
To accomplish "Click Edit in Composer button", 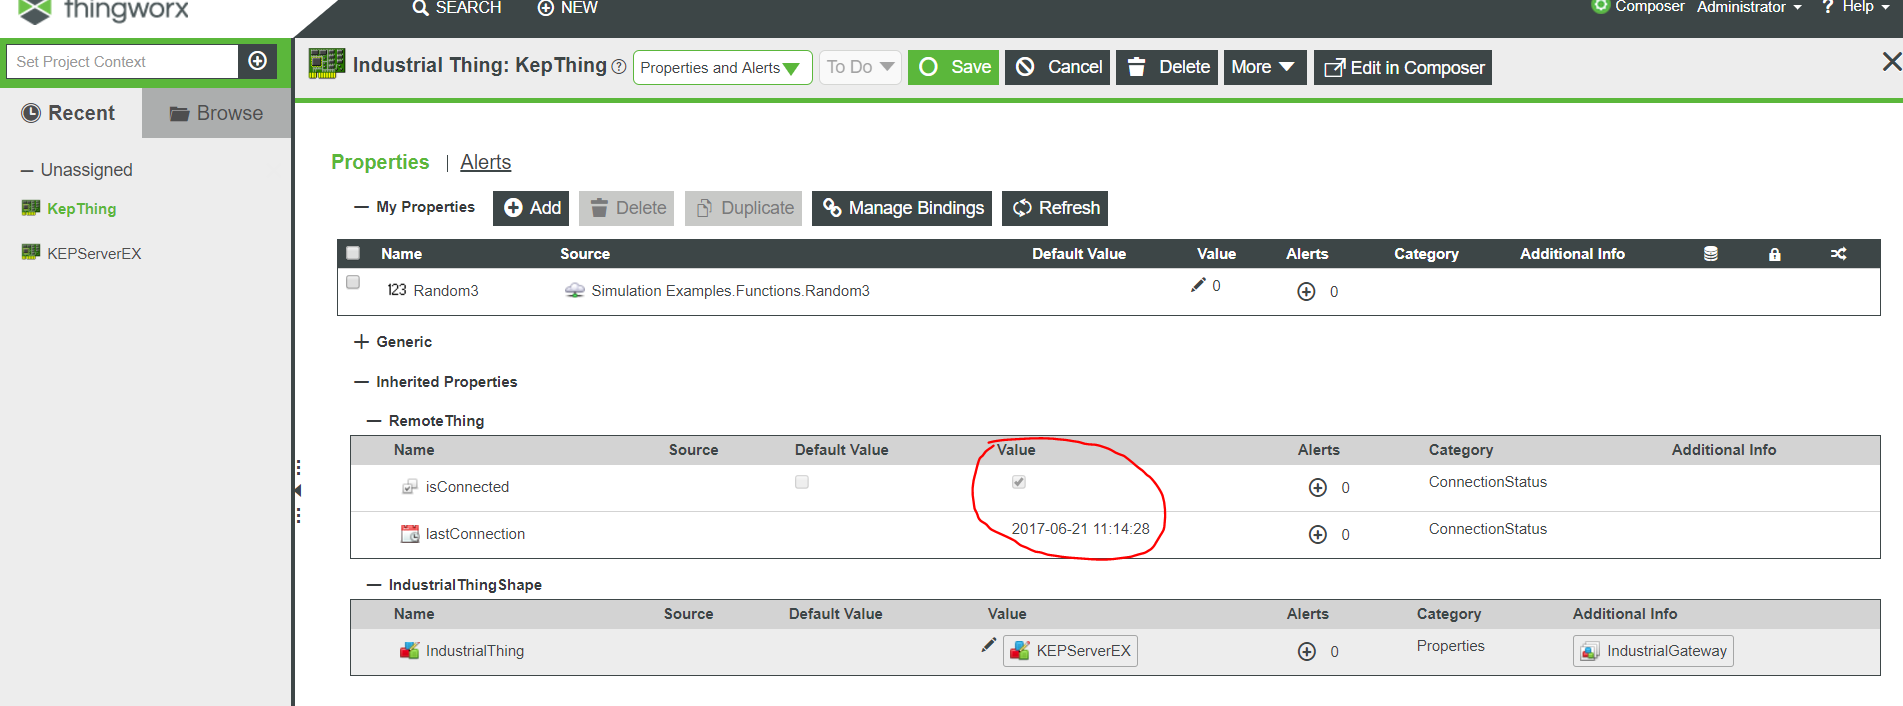I will click(x=1403, y=67).
